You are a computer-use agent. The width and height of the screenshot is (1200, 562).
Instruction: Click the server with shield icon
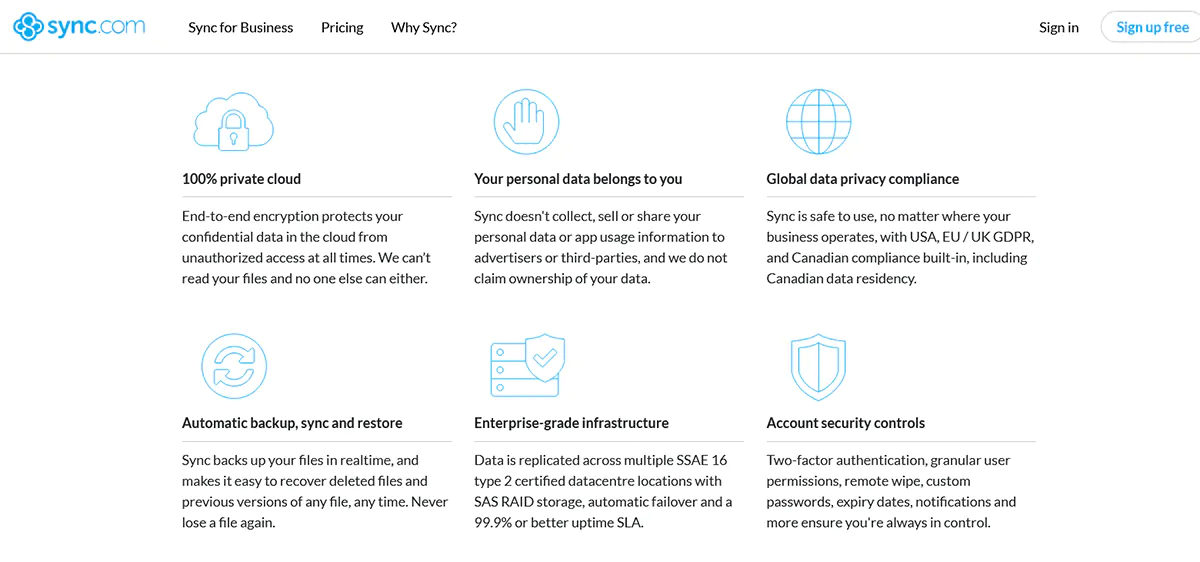527,365
